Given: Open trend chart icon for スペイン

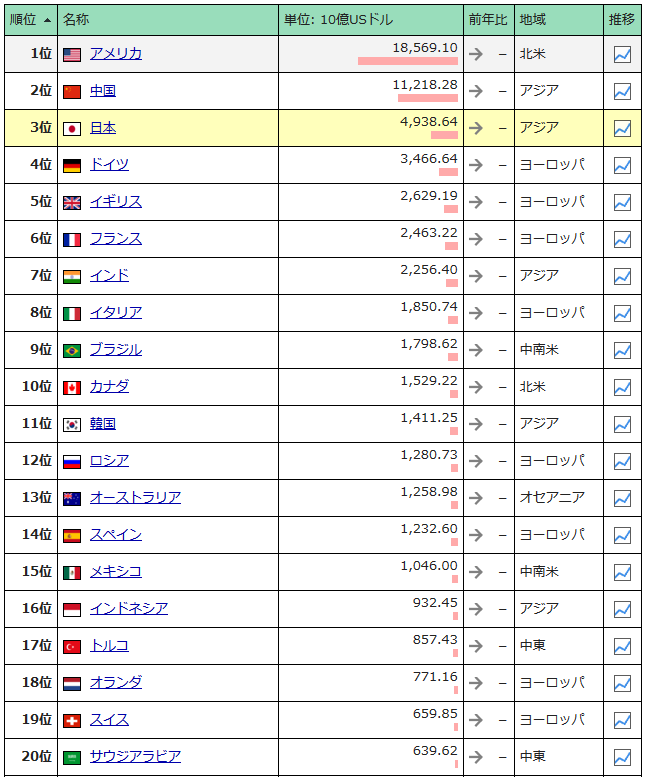Looking at the screenshot, I should [x=622, y=535].
